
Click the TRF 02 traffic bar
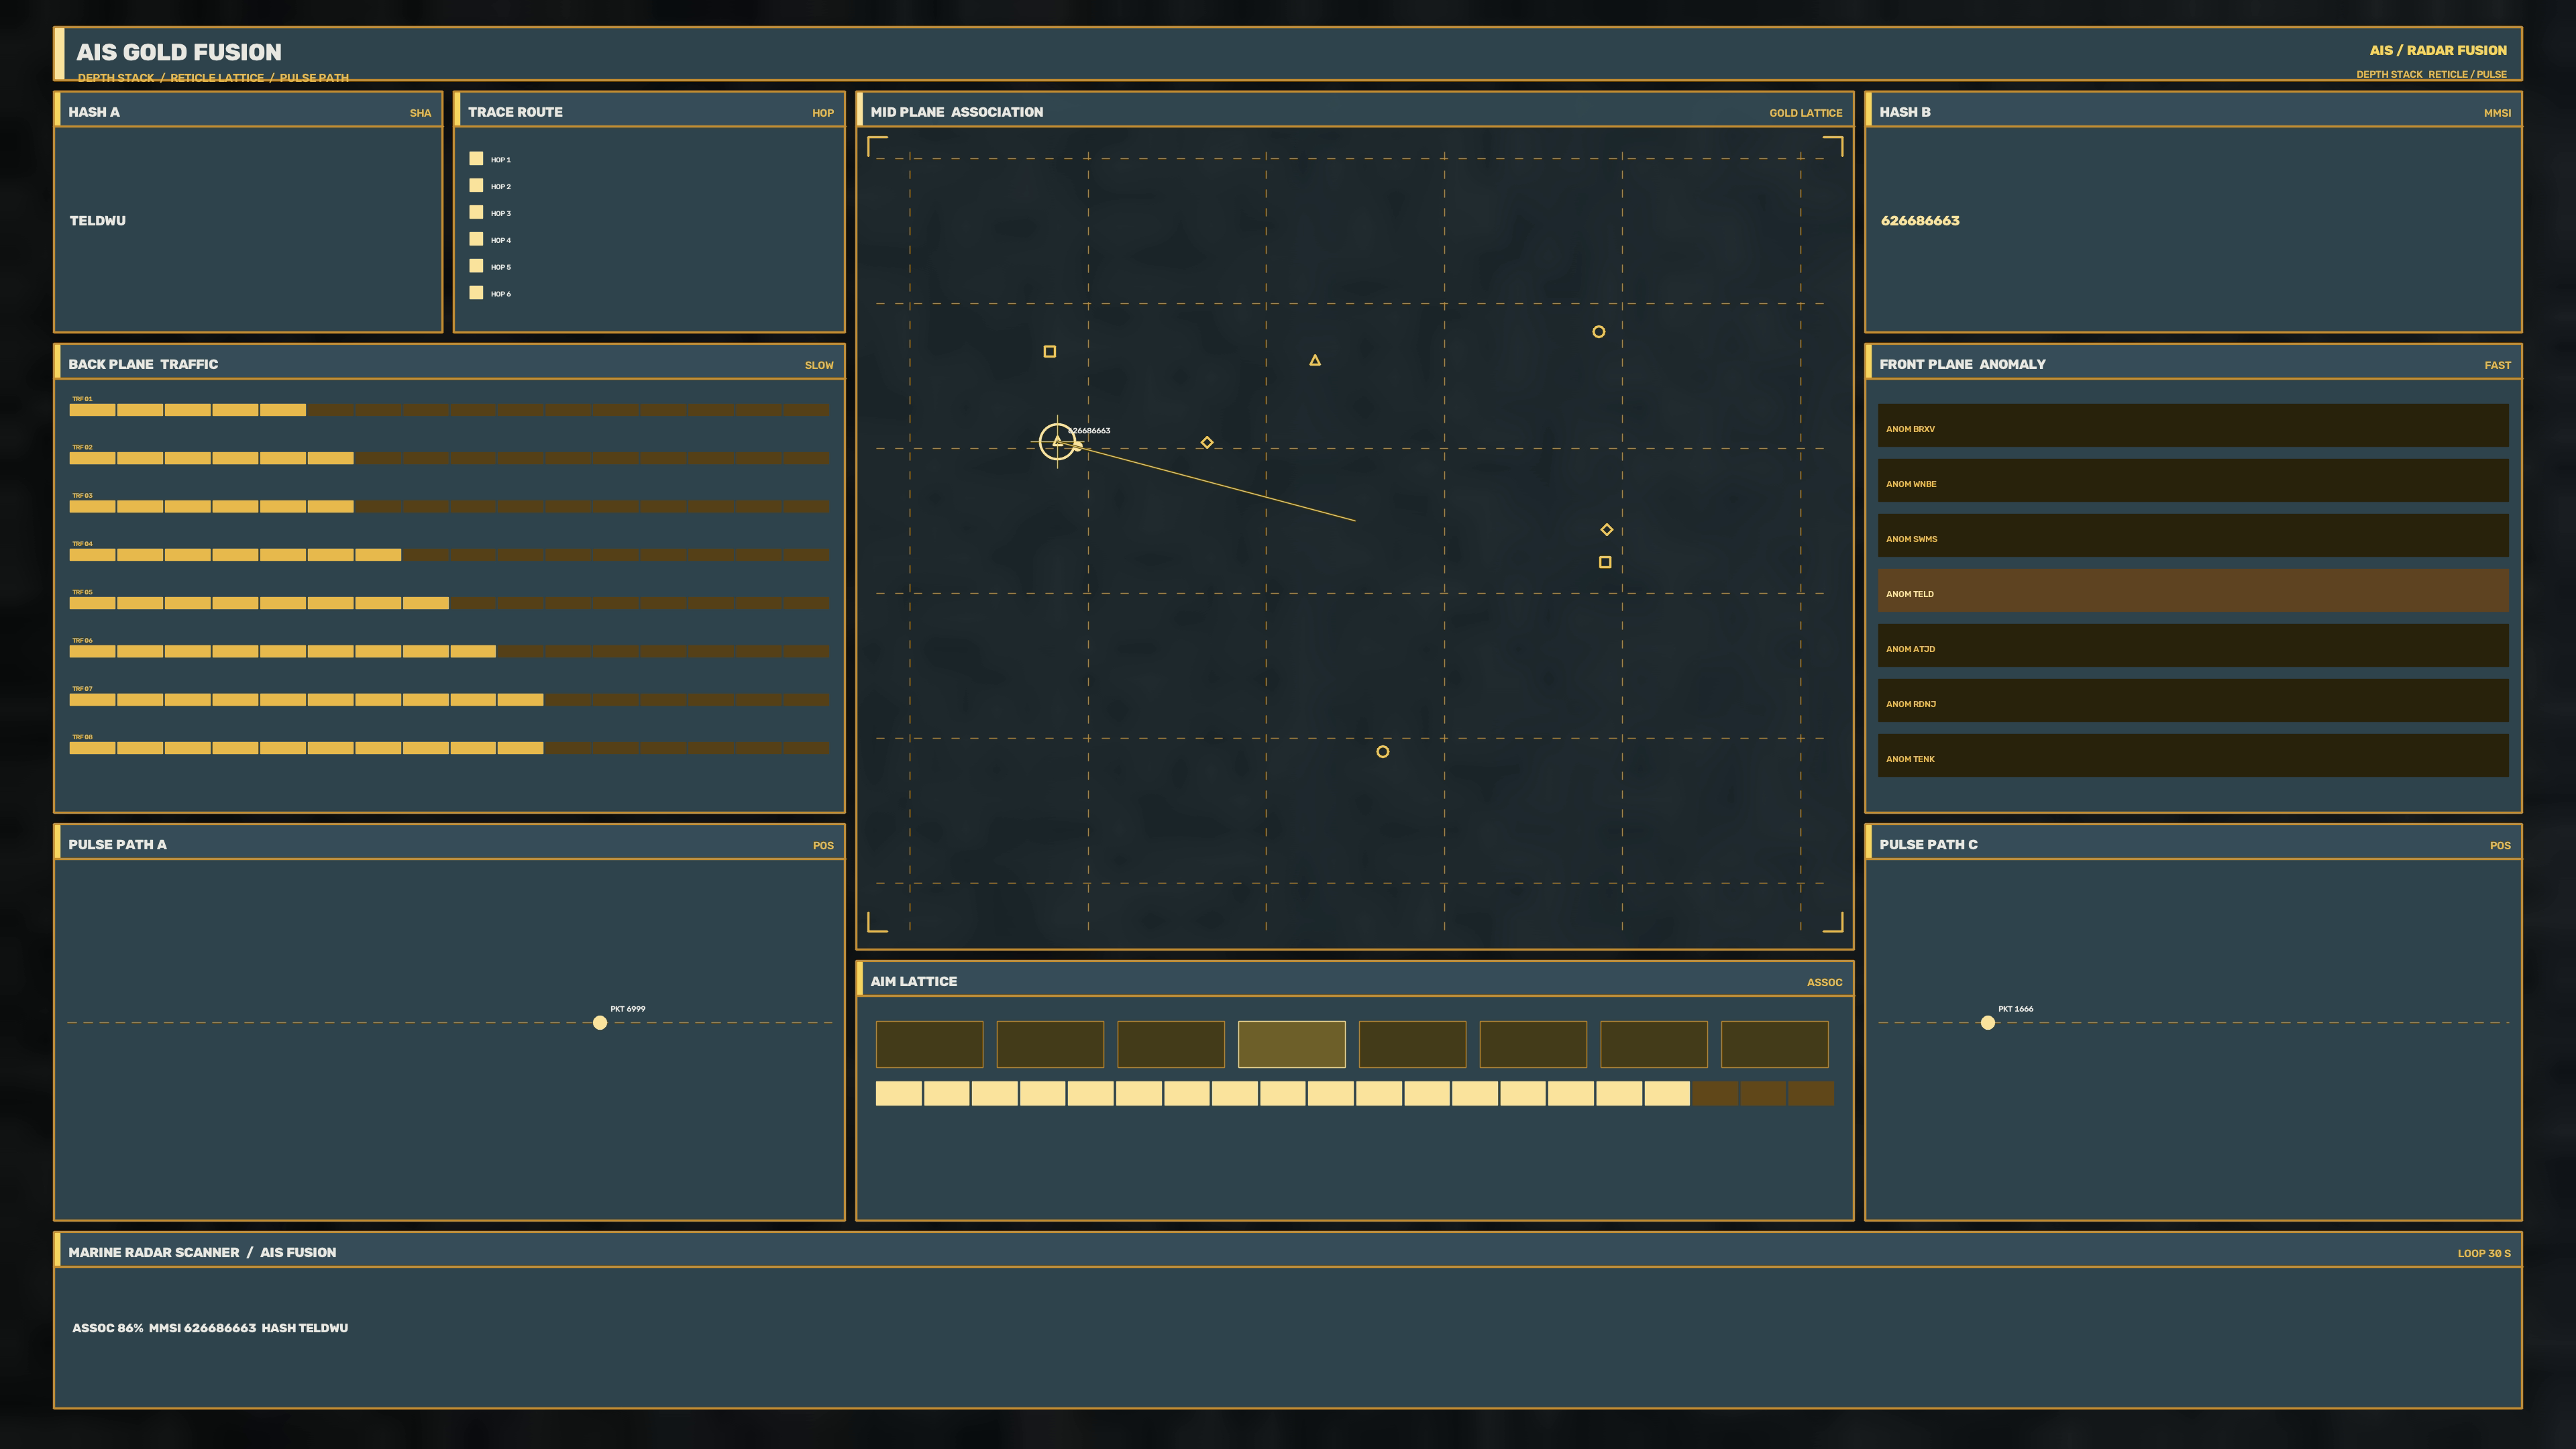click(x=449, y=458)
